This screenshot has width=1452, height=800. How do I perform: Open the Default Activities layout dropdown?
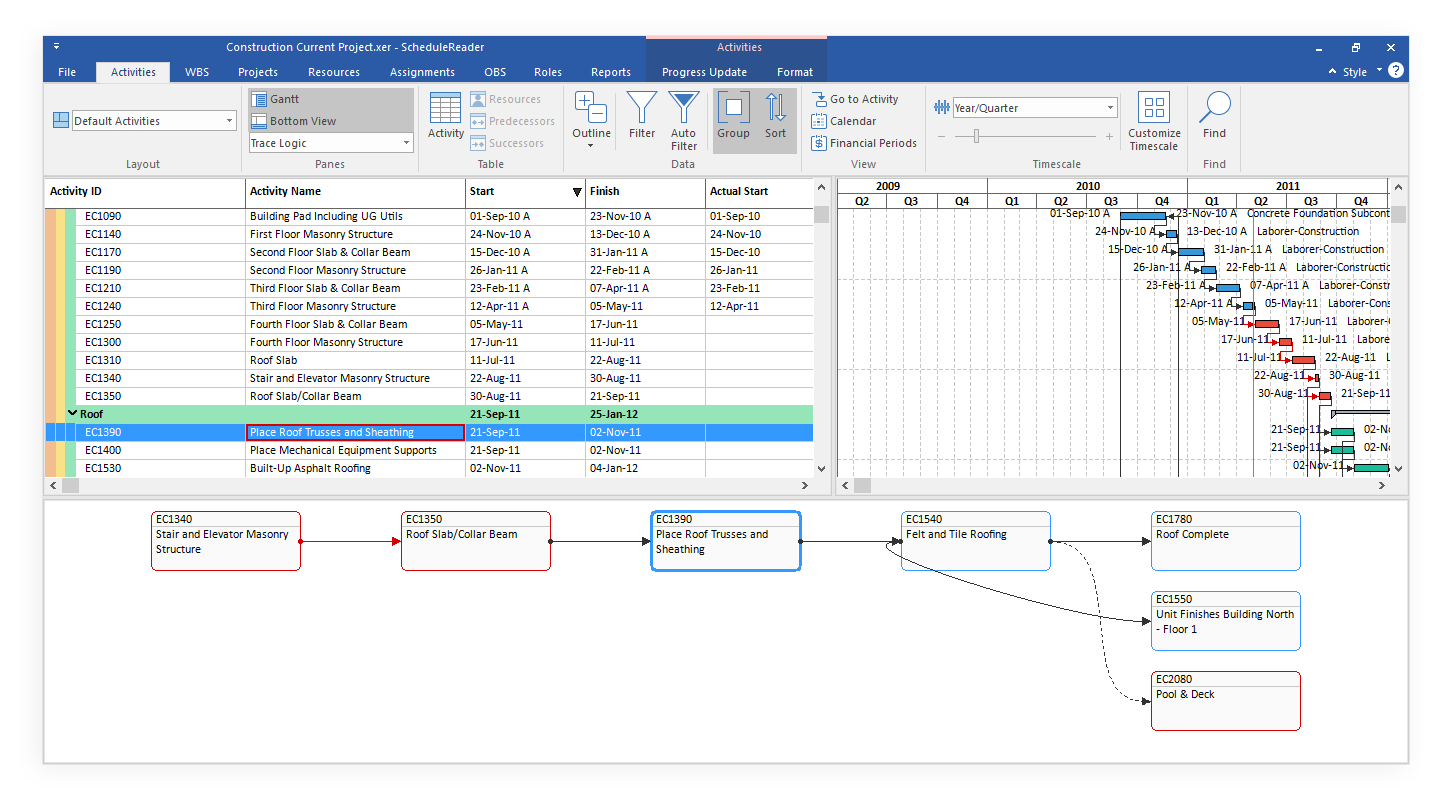pos(230,121)
